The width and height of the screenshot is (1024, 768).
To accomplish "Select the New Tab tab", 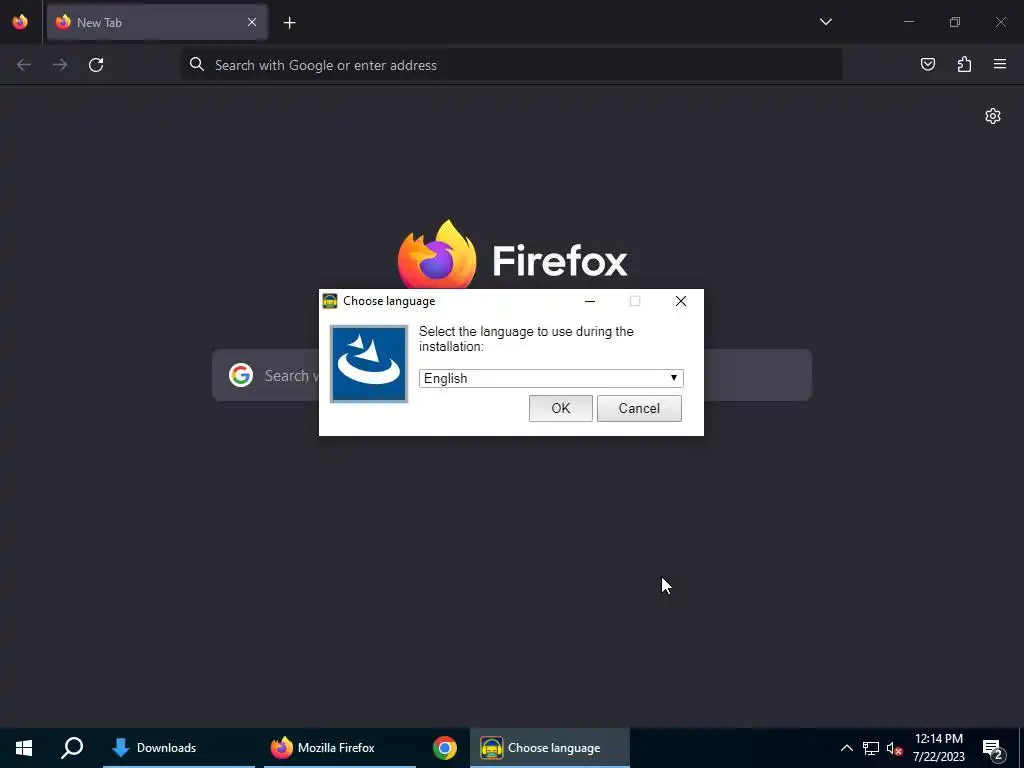I will click(x=157, y=22).
